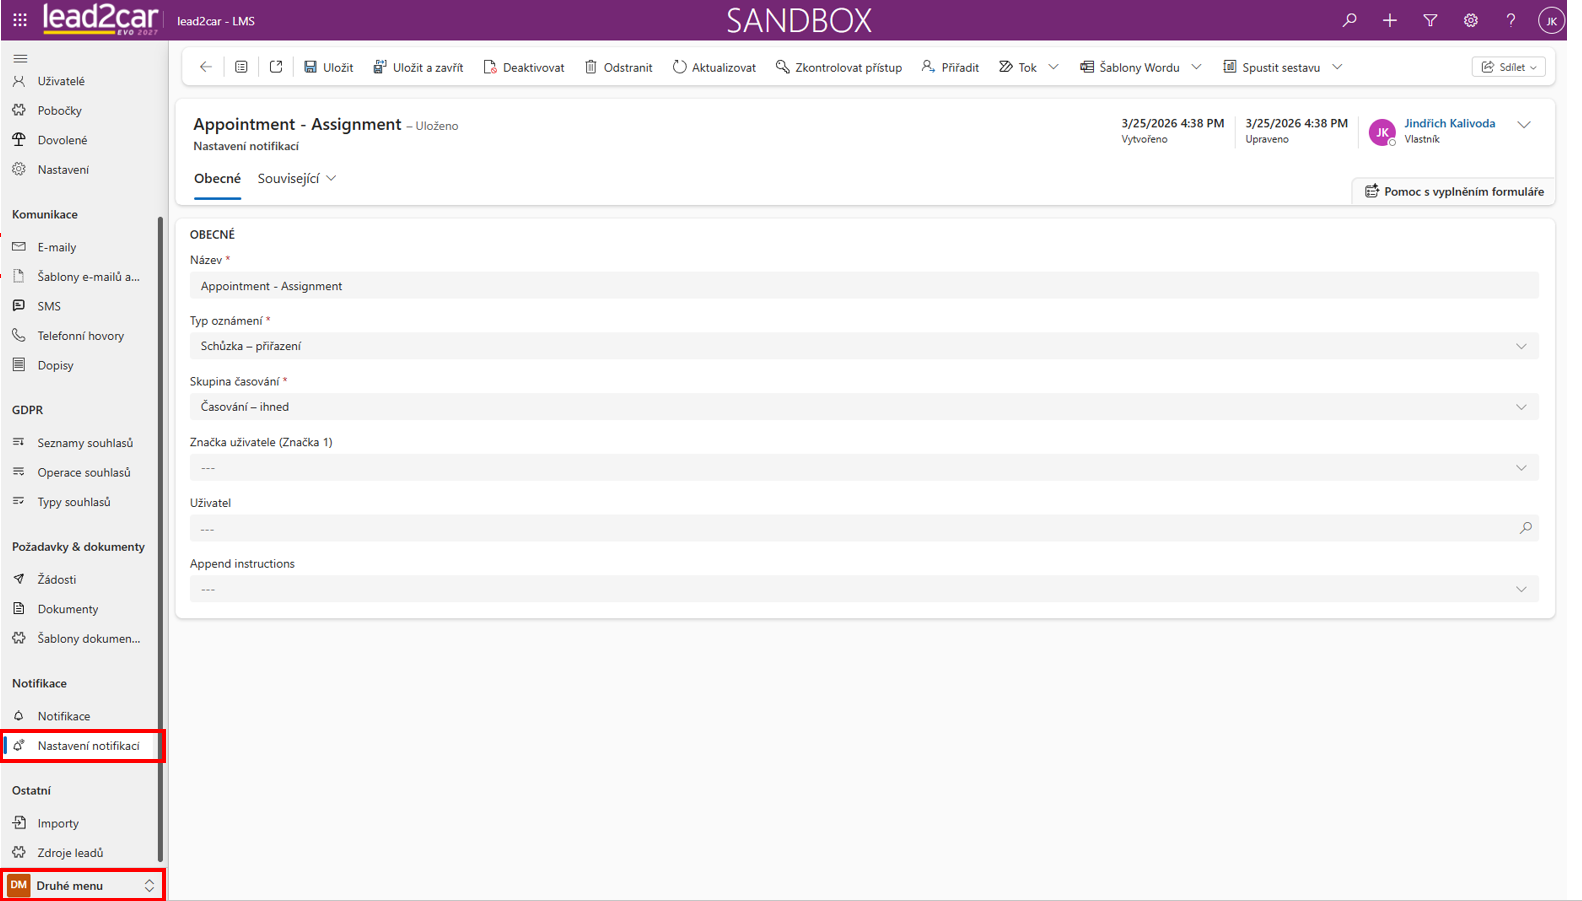Switch to the Obecné tab
Image resolution: width=1582 pixels, height=901 pixels.
pyautogui.click(x=217, y=179)
